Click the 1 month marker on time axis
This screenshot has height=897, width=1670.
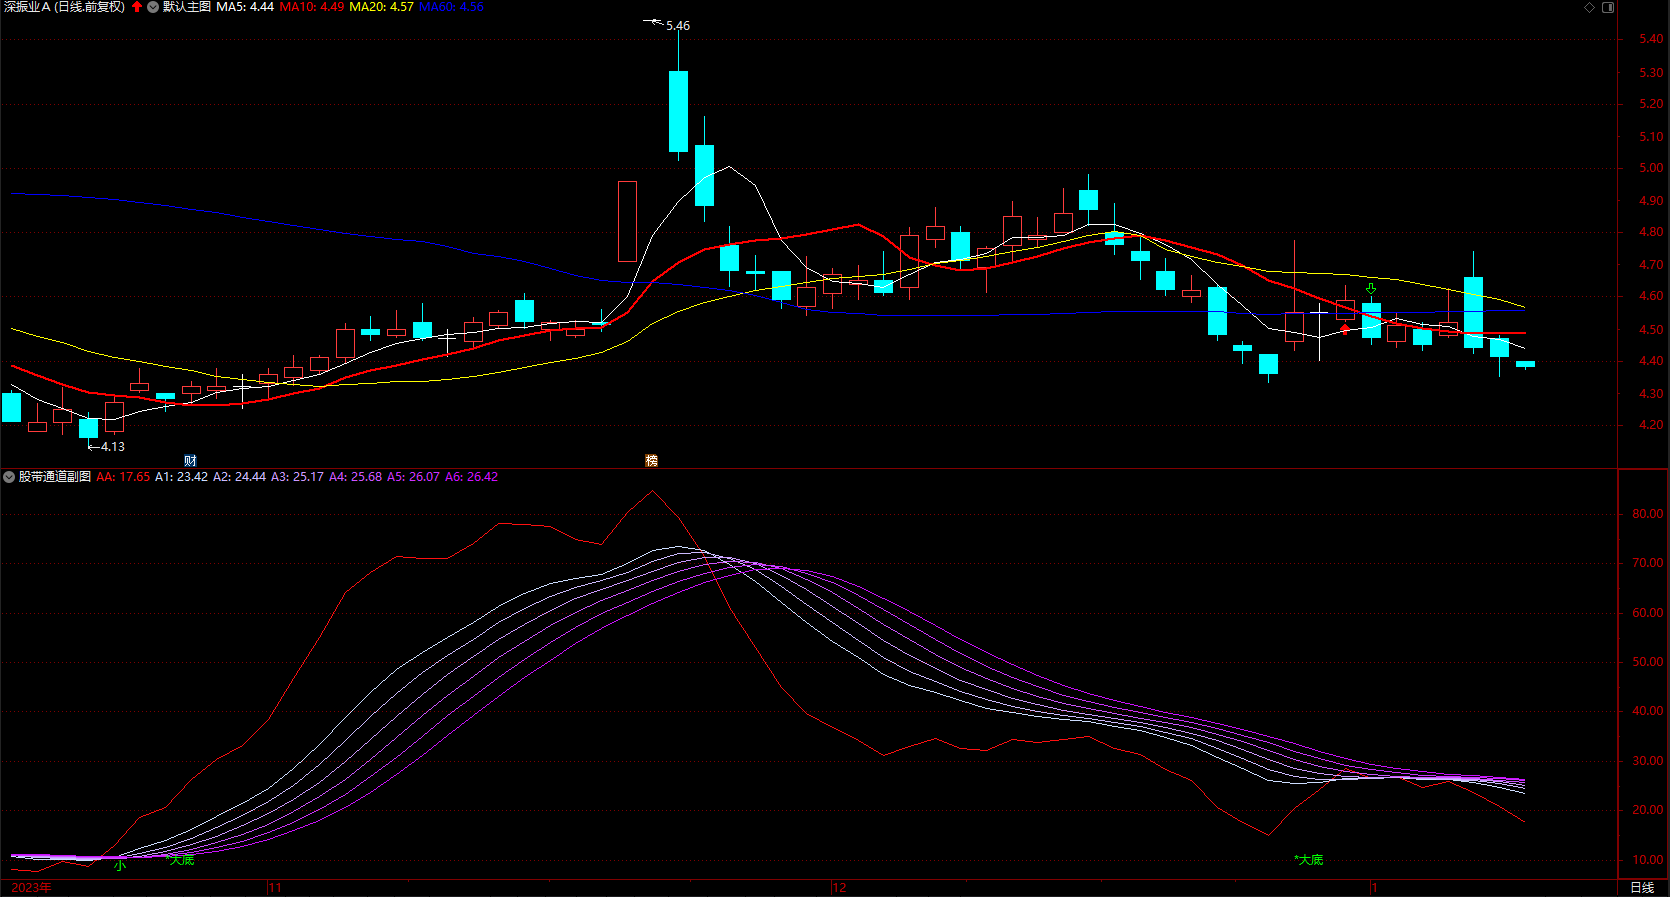(1374, 888)
